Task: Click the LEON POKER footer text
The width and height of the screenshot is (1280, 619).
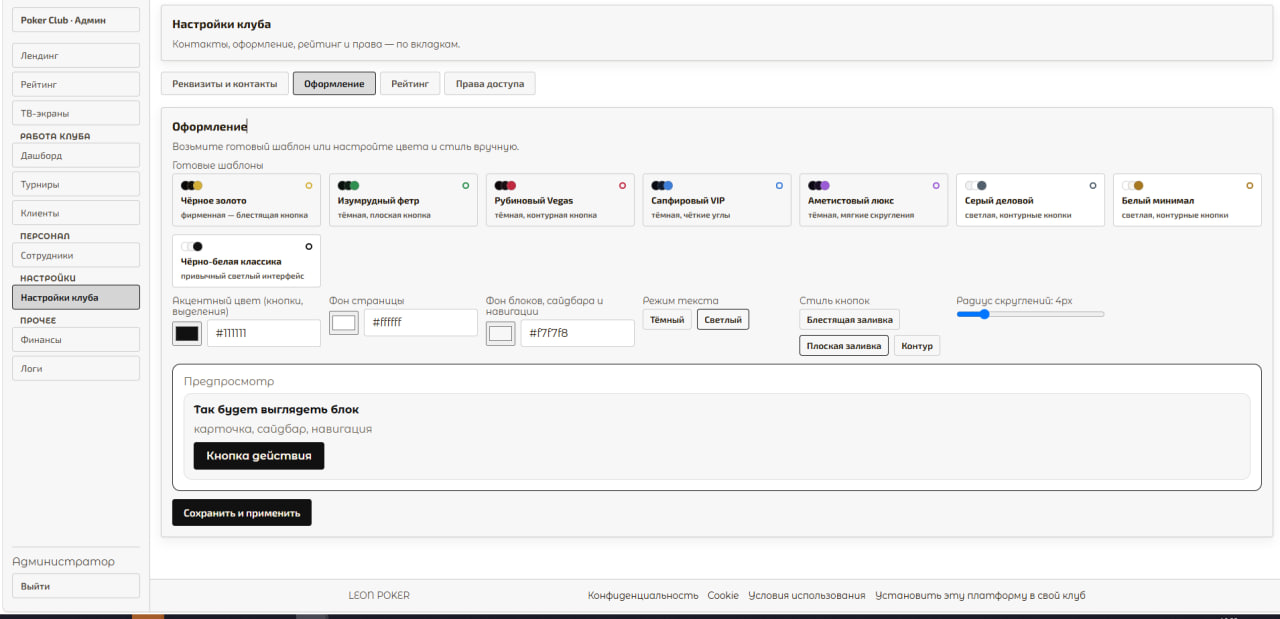Action: click(x=379, y=596)
